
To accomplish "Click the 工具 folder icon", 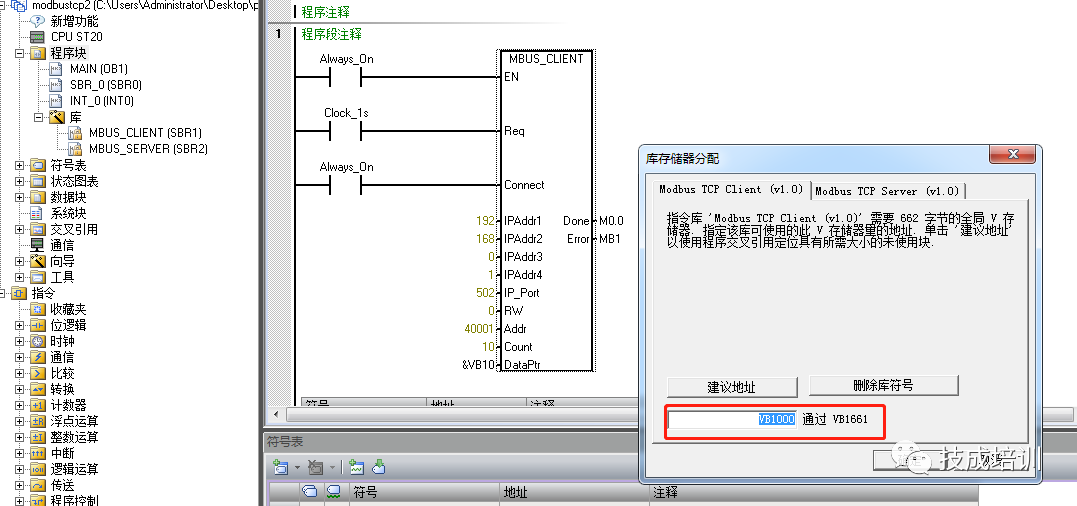I will pyautogui.click(x=37, y=277).
